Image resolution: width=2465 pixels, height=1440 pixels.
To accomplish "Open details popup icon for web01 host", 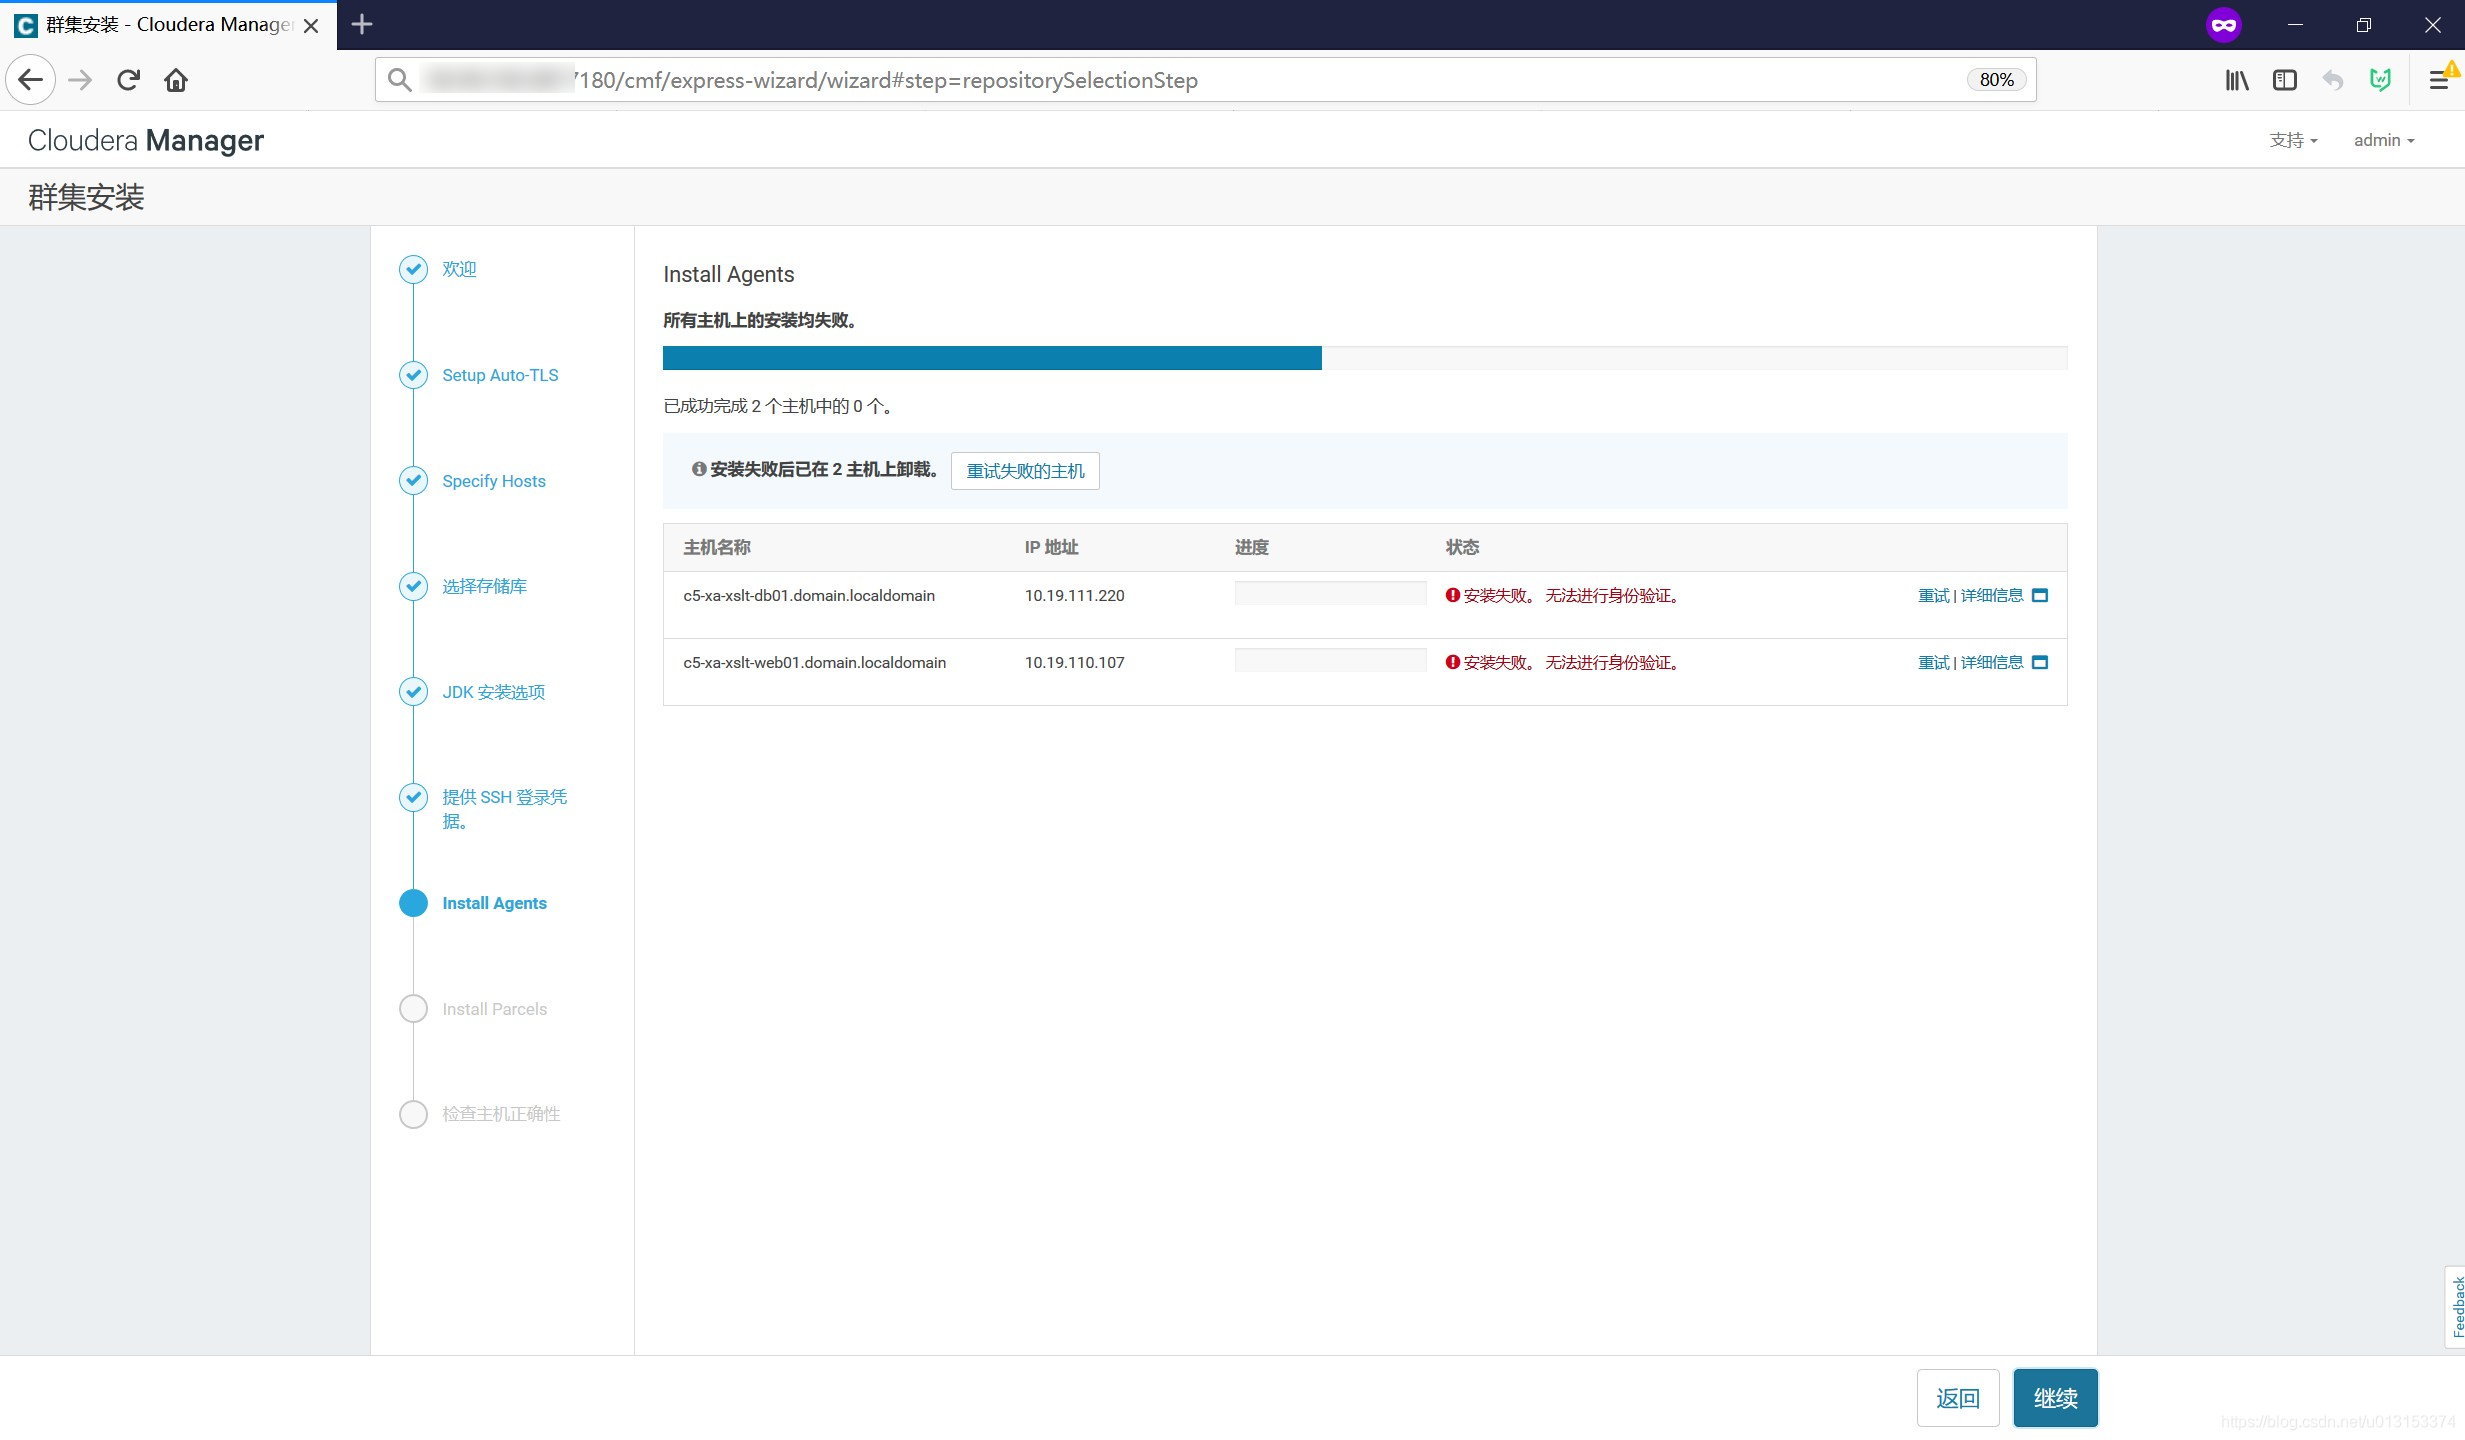I will coord(2040,663).
